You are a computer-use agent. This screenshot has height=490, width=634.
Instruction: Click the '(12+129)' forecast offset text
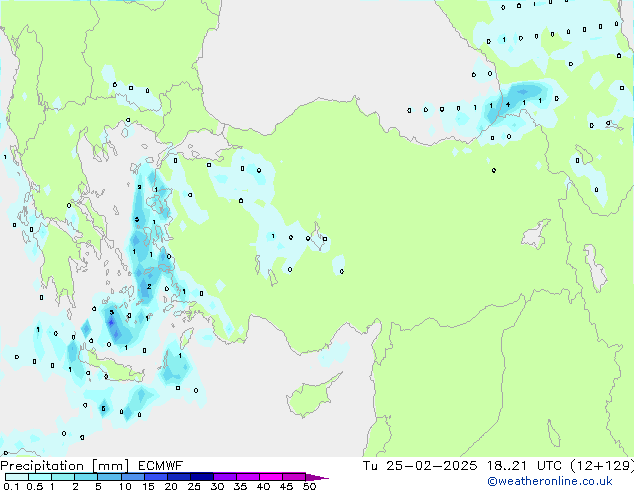602,466
